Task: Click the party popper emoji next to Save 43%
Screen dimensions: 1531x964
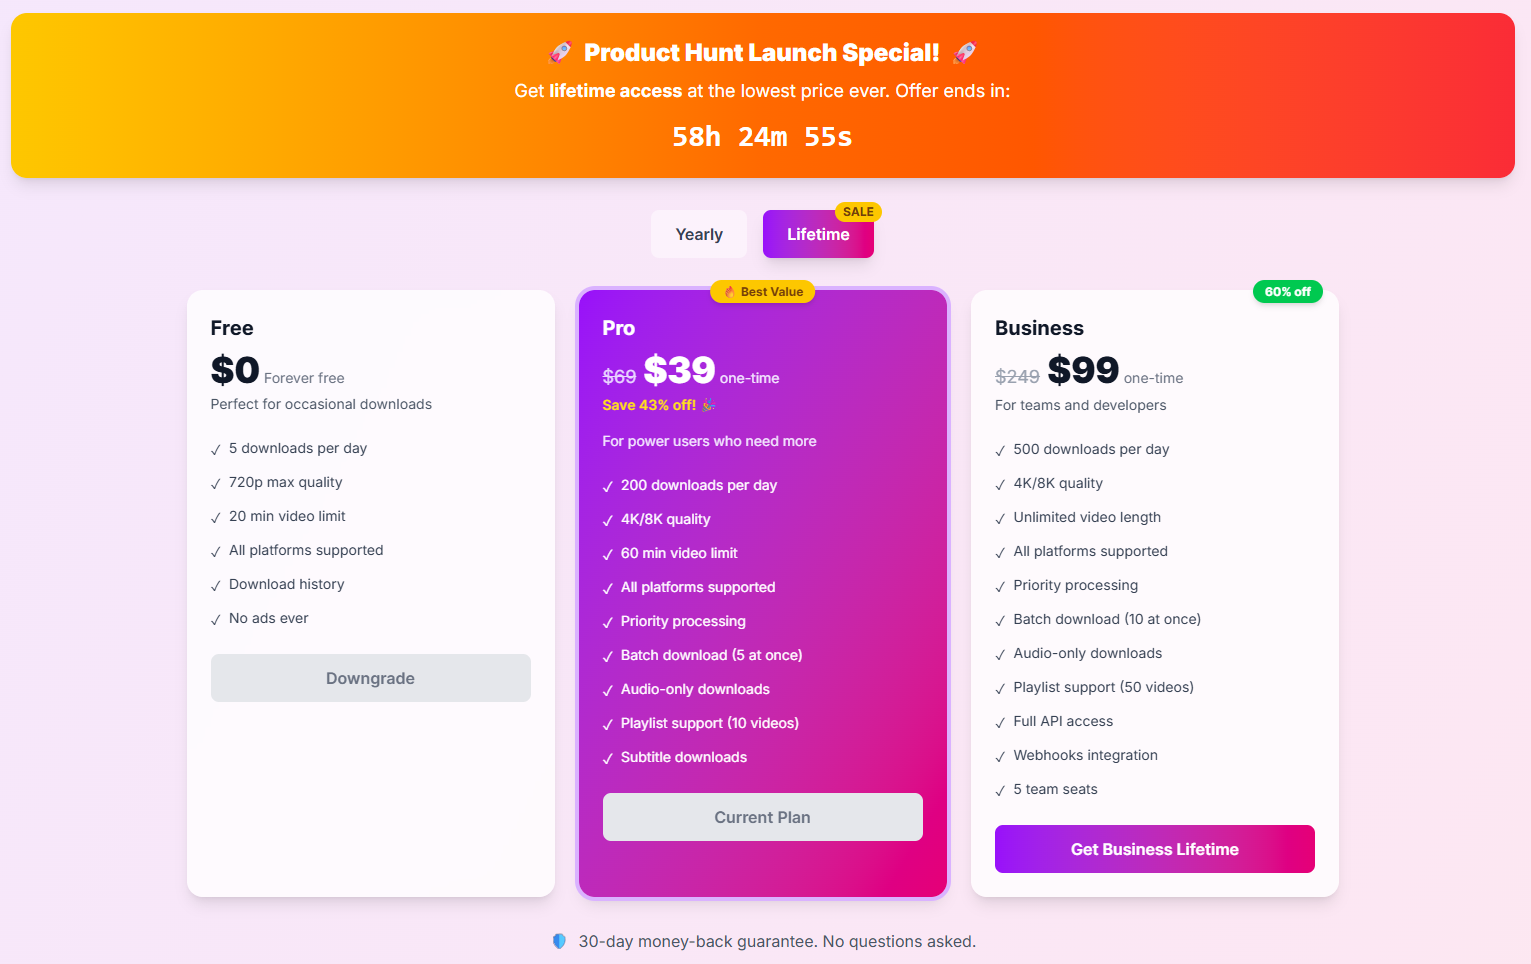Action: [x=706, y=405]
